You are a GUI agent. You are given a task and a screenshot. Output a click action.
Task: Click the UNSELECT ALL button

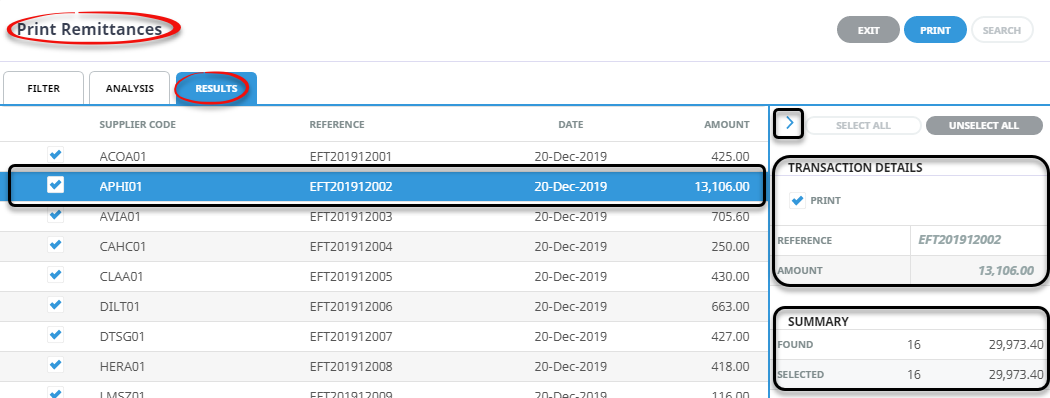[x=984, y=125]
